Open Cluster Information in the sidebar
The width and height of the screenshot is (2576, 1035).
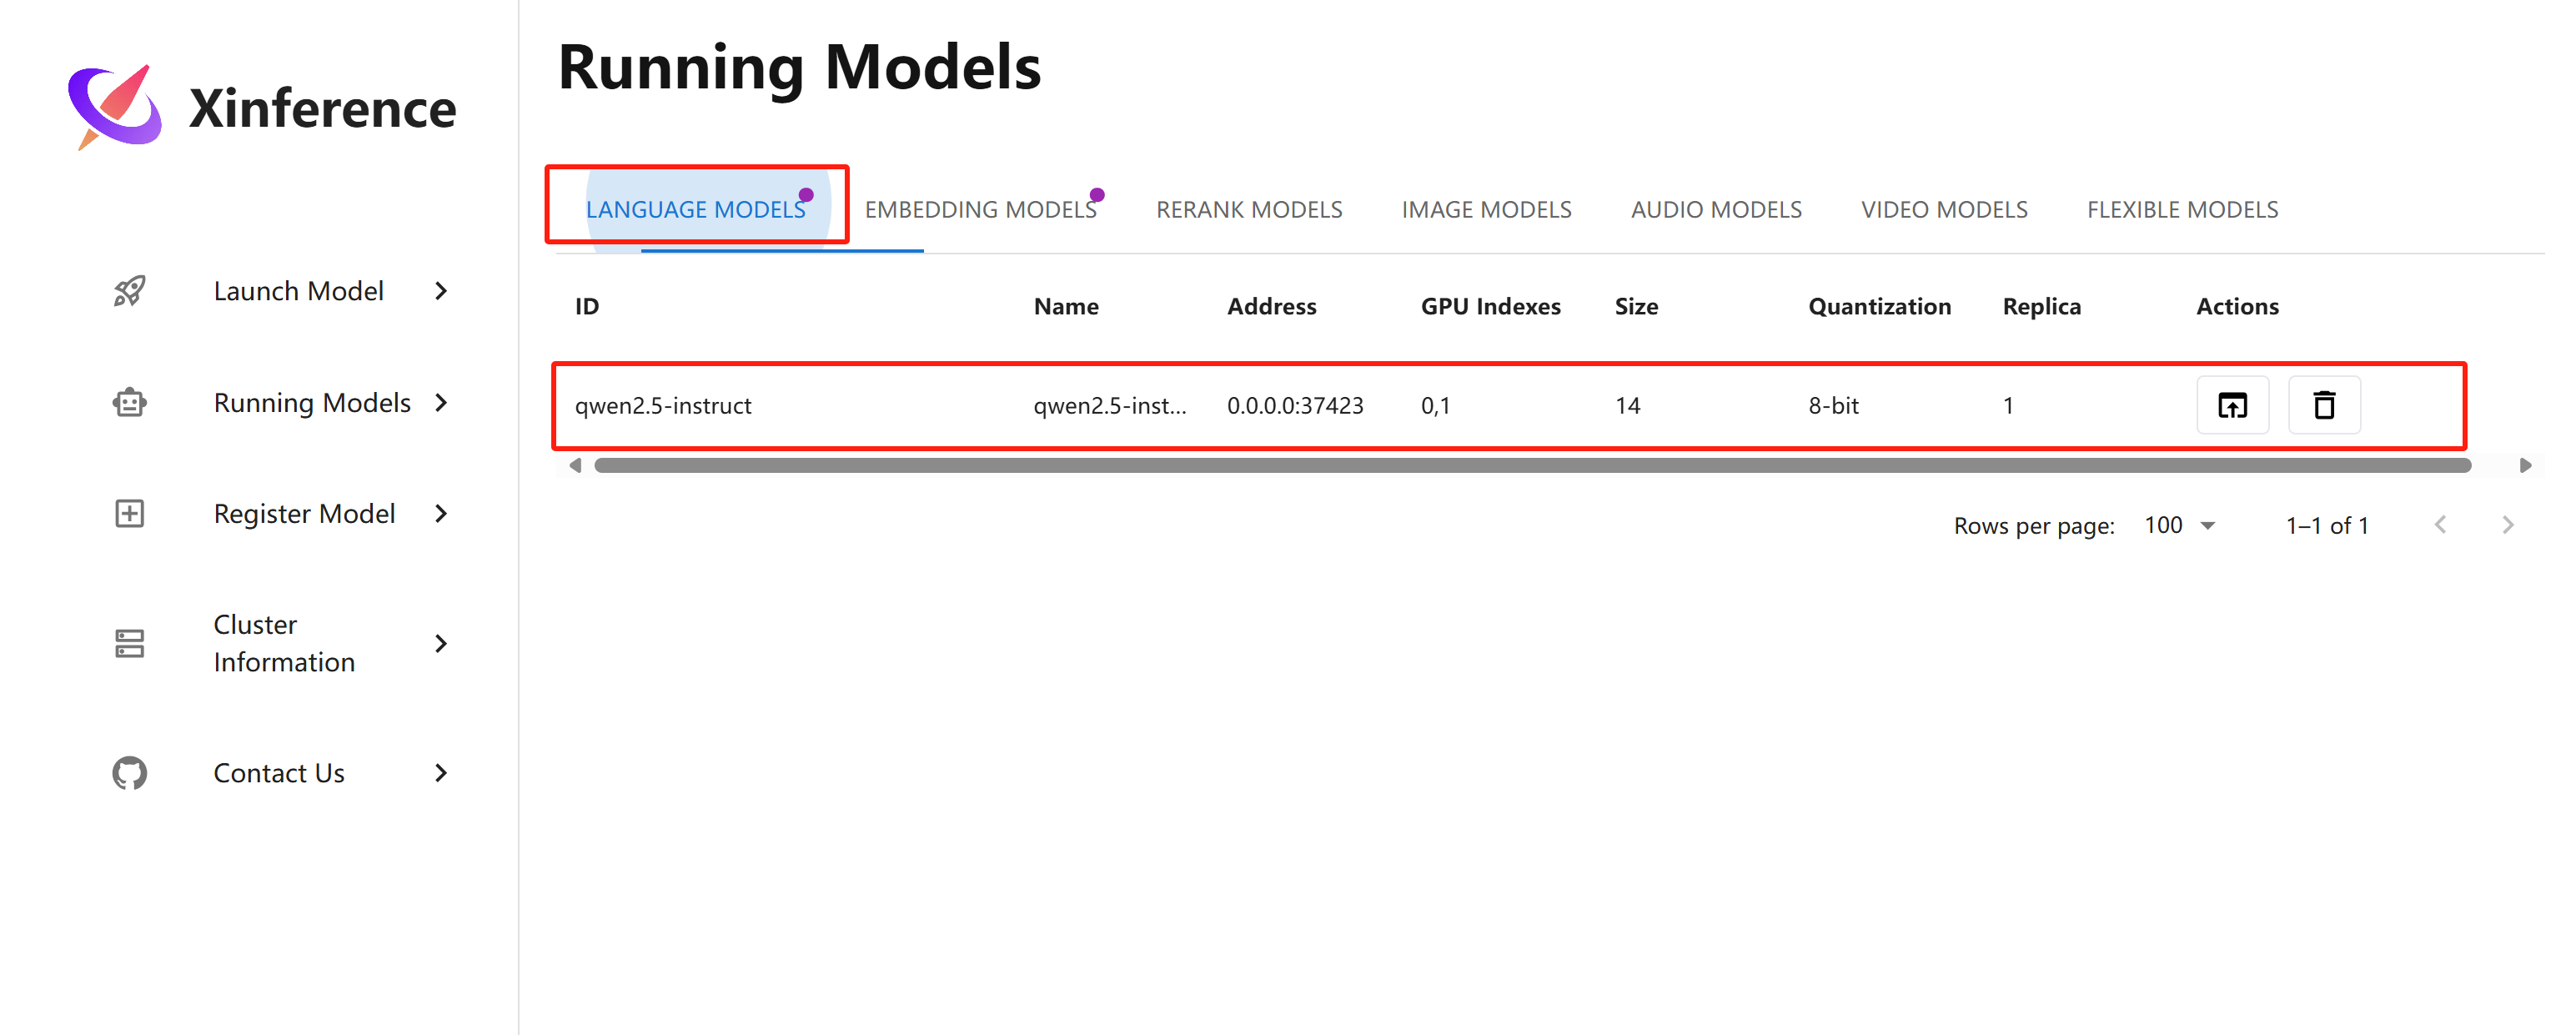click(281, 643)
